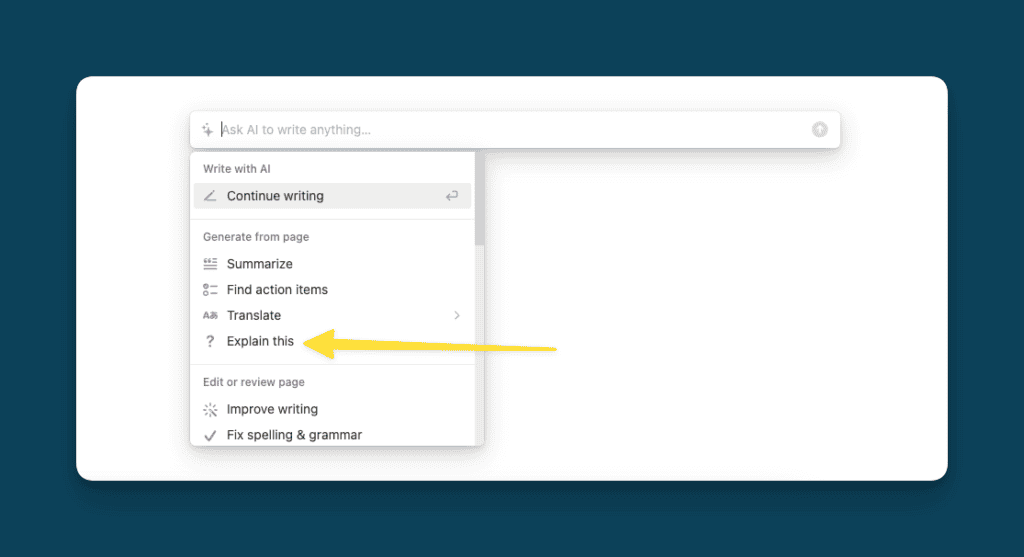1024x557 pixels.
Task: Click the enter-key icon on Continue writing row
Action: [x=452, y=196]
